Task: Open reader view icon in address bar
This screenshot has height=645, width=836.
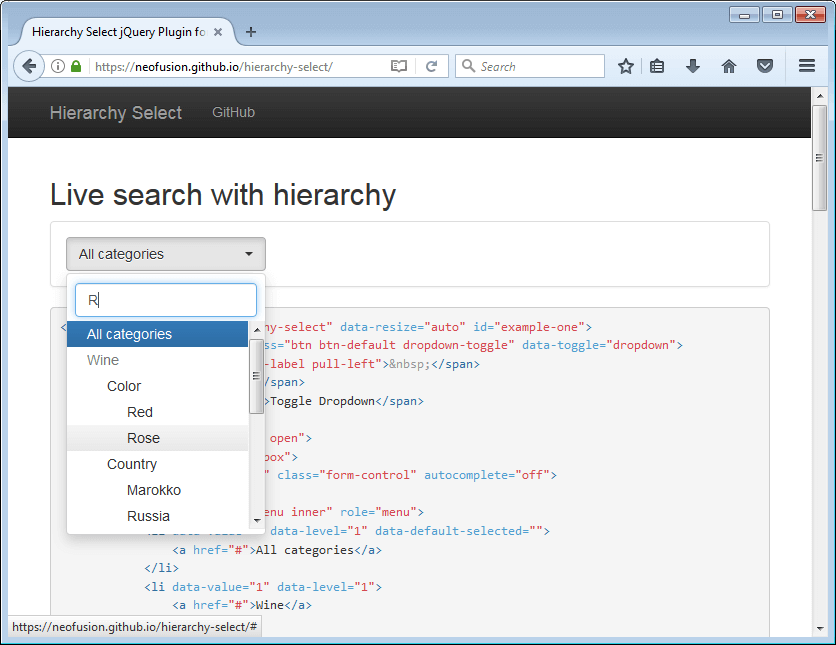Action: [x=399, y=67]
